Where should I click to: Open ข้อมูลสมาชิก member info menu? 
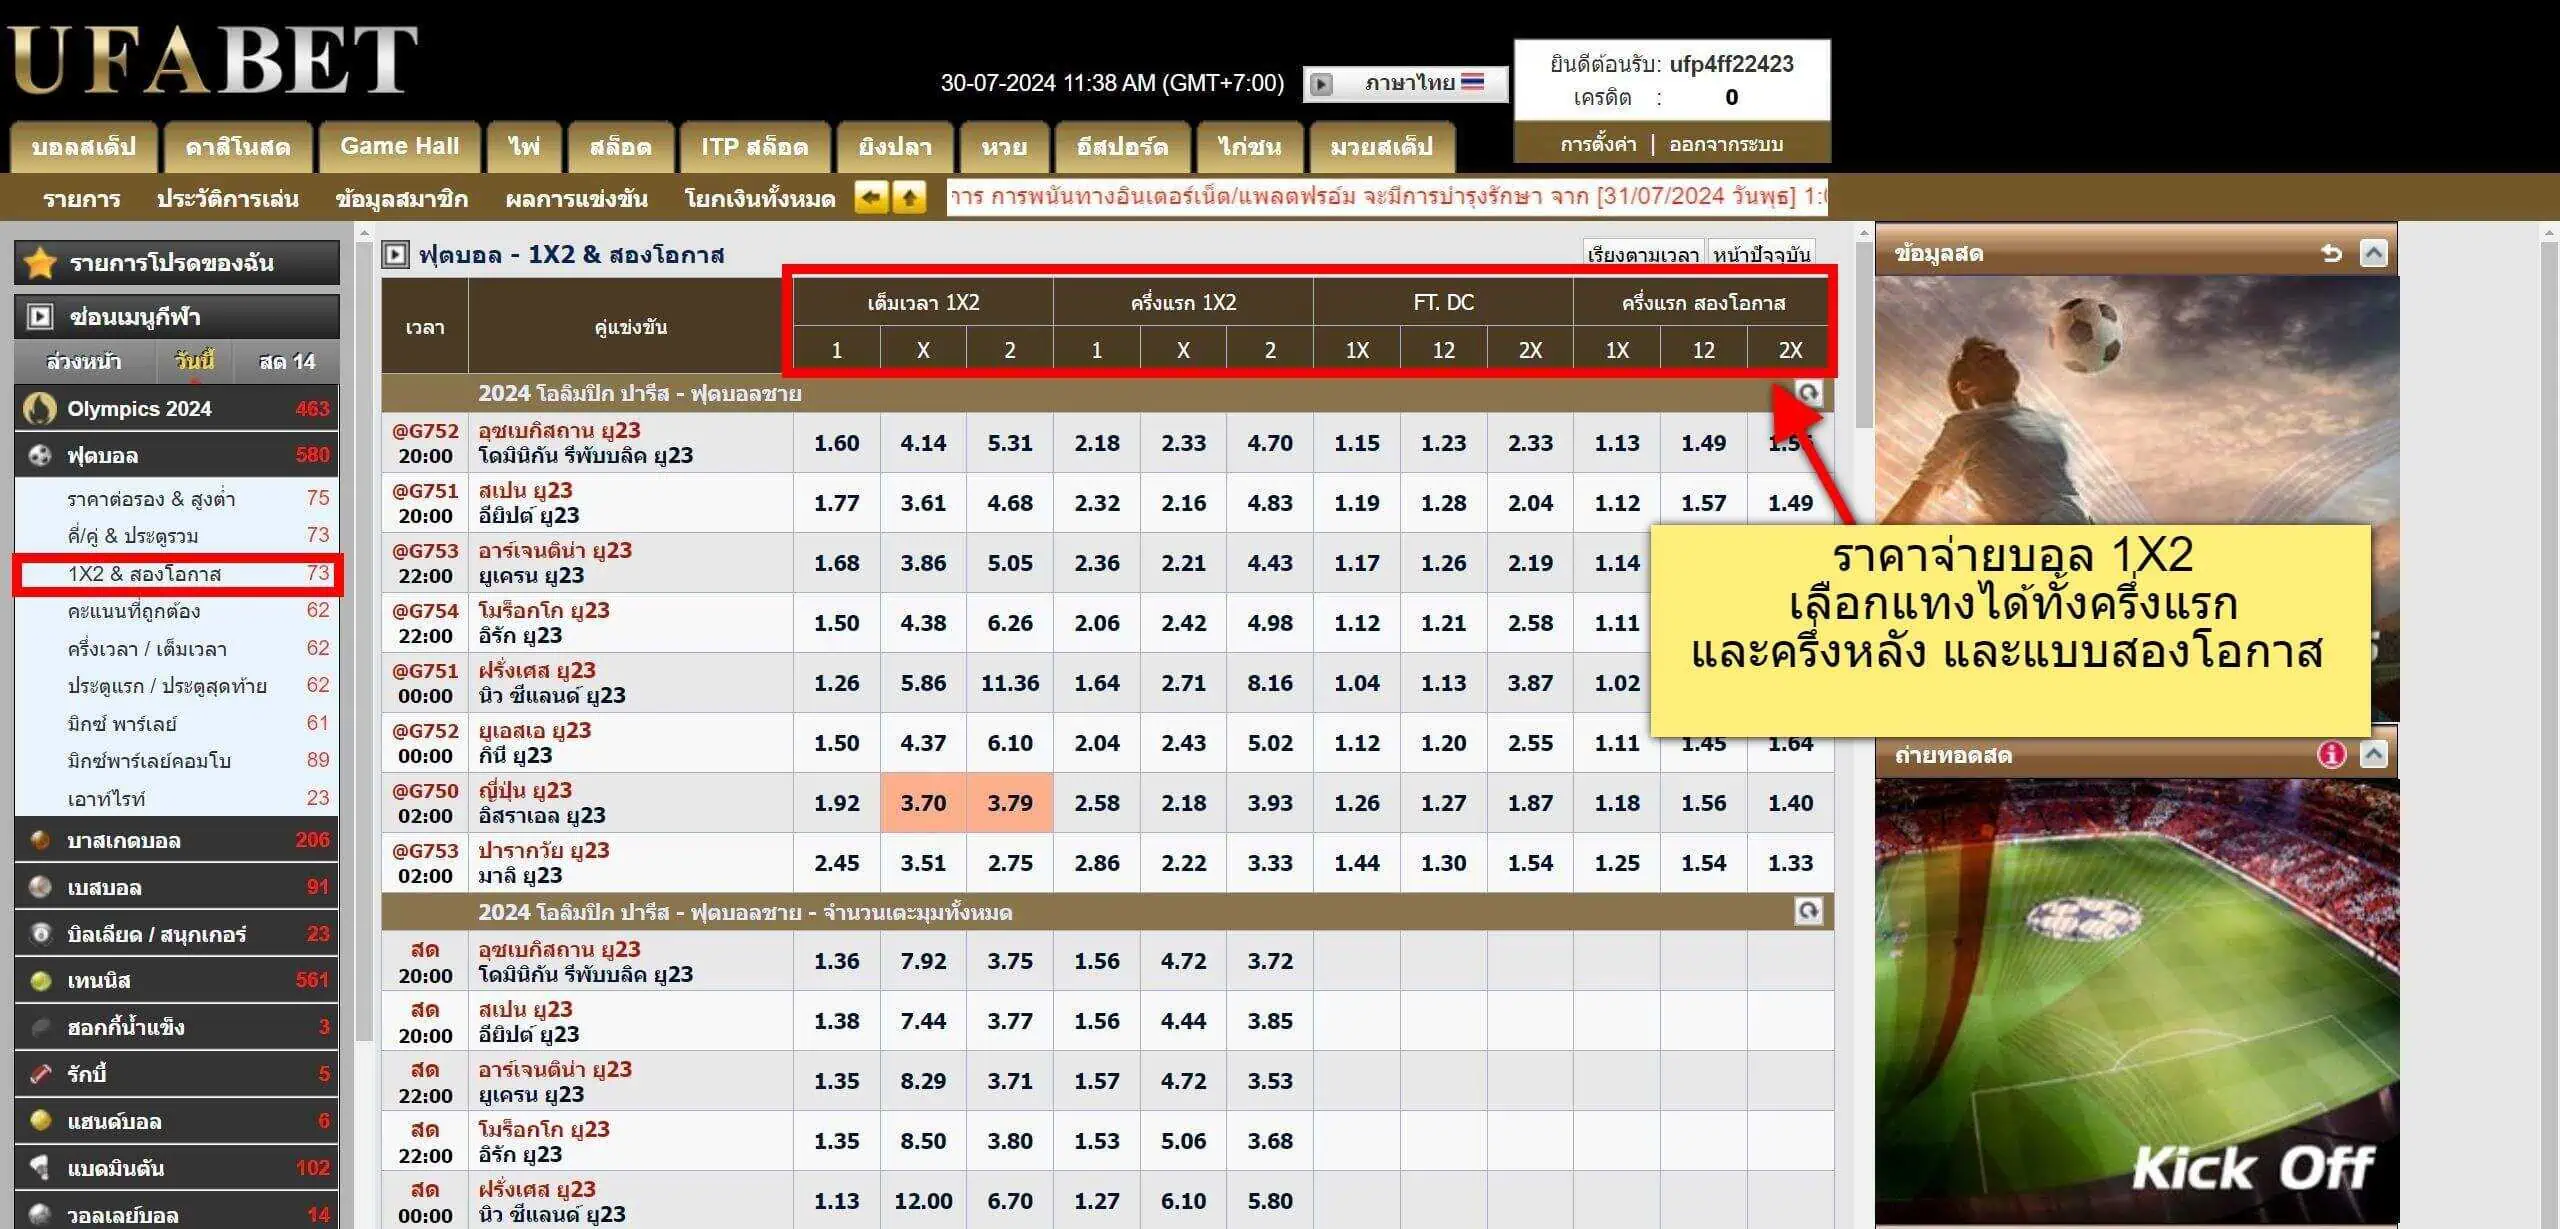coord(402,199)
